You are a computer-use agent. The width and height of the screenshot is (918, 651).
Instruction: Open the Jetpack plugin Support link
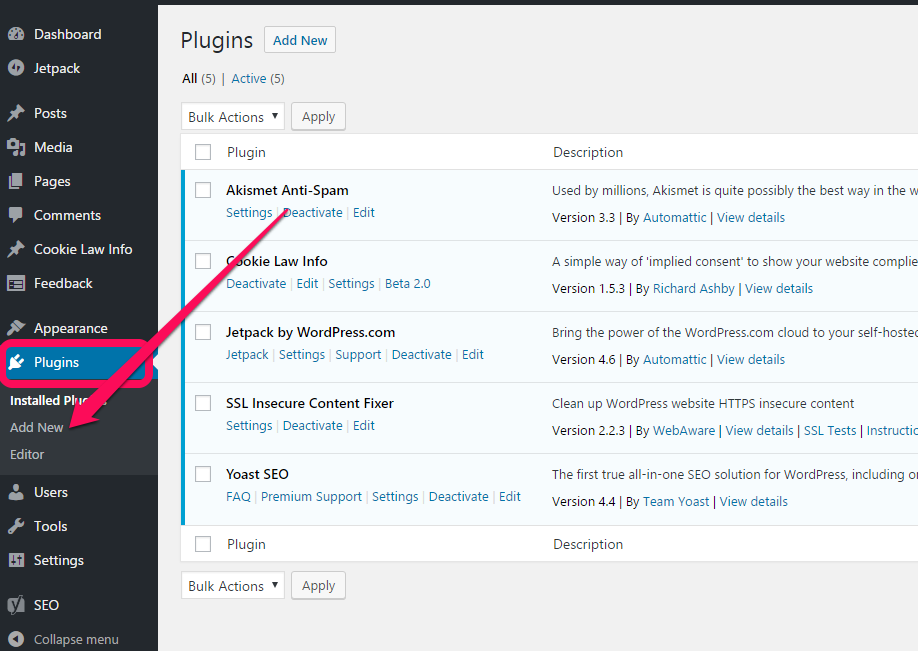click(358, 355)
